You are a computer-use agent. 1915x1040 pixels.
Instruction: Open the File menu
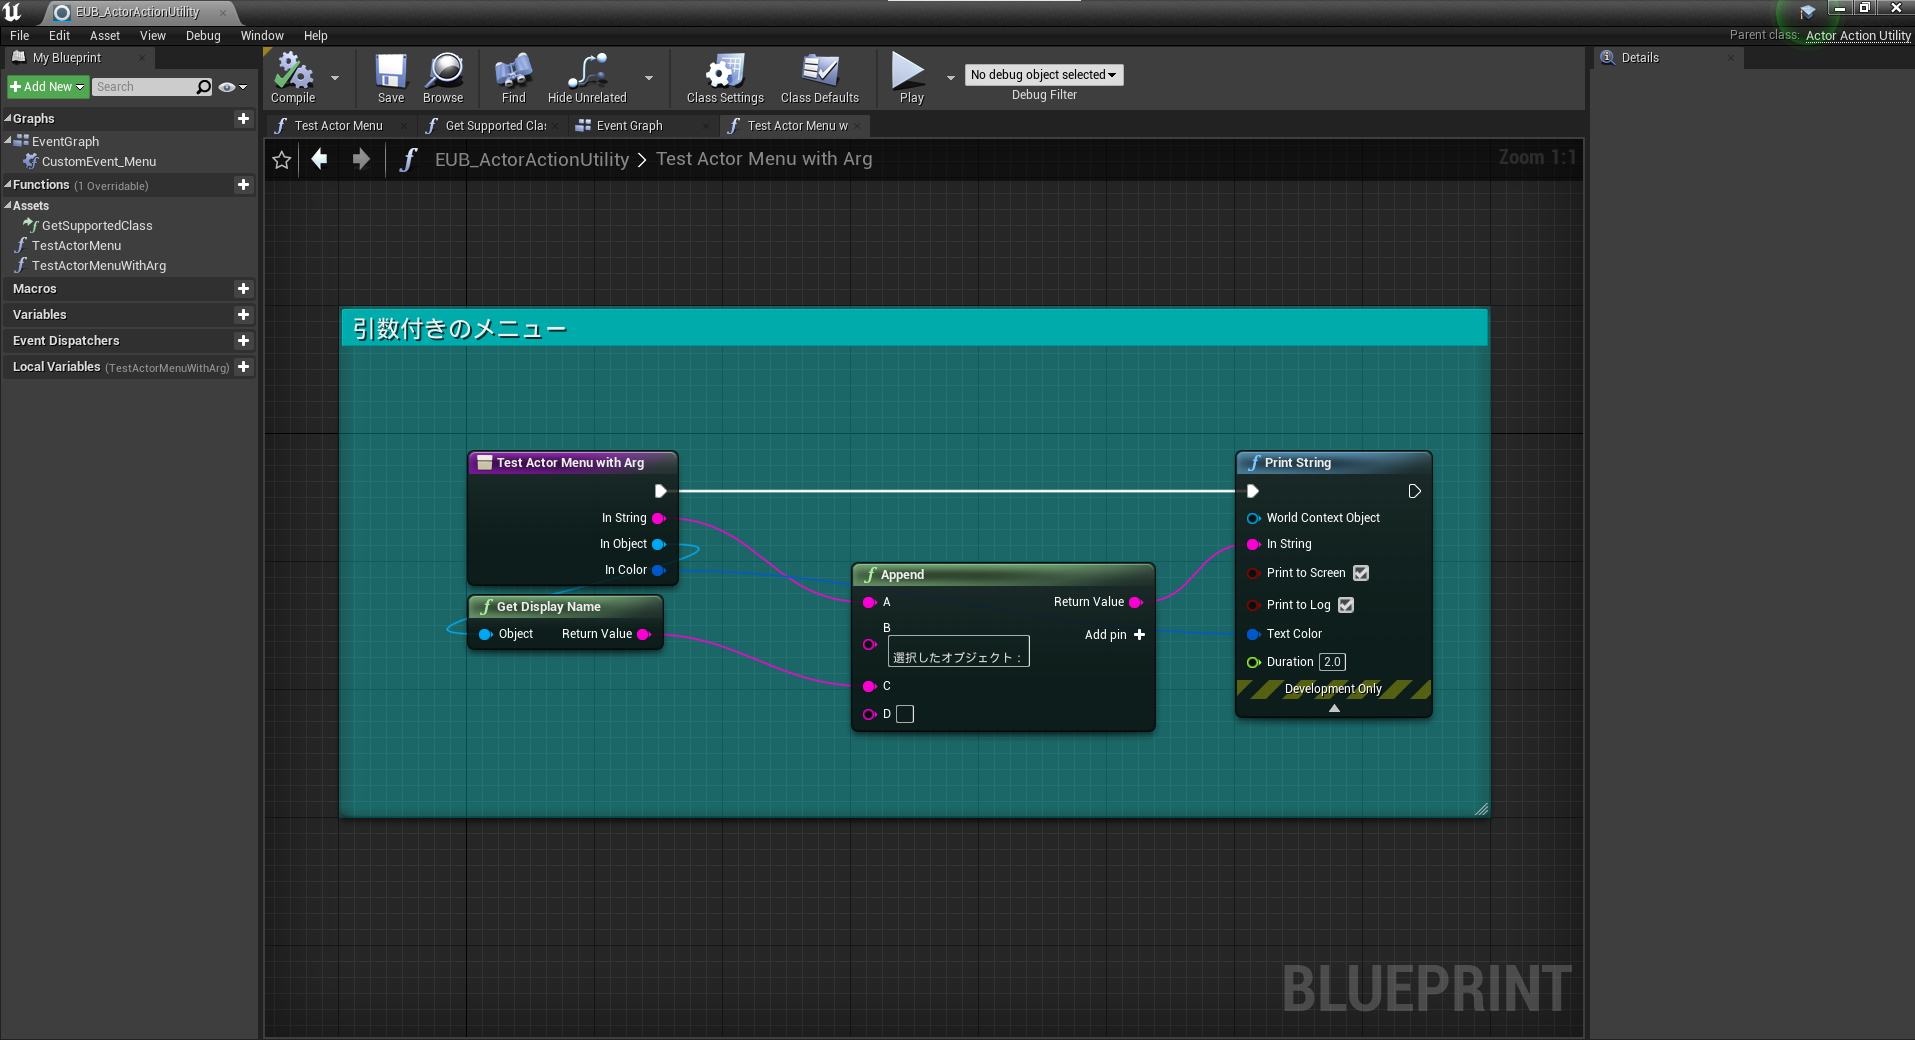click(20, 36)
